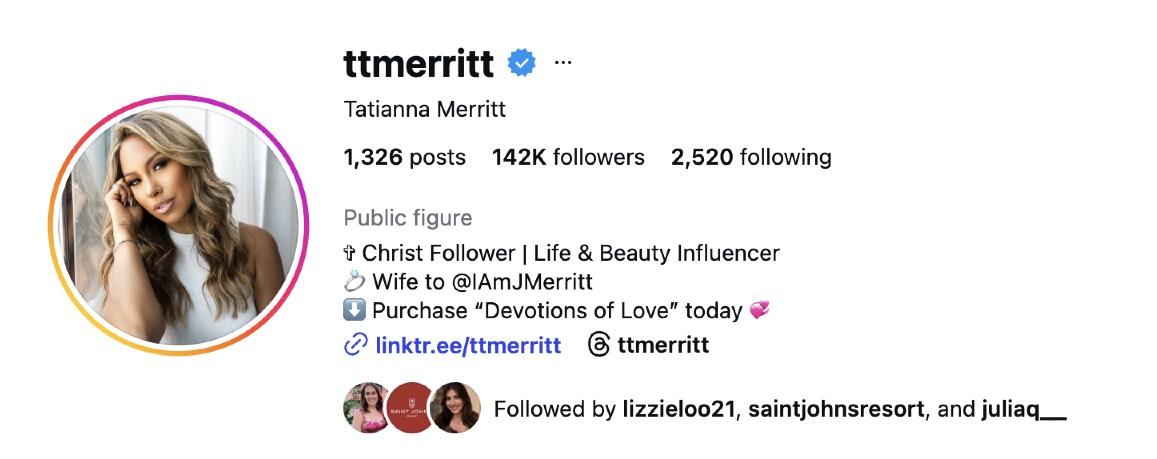Click the Public figure category label
Screen dimensions: 1157x459
[x=407, y=218]
